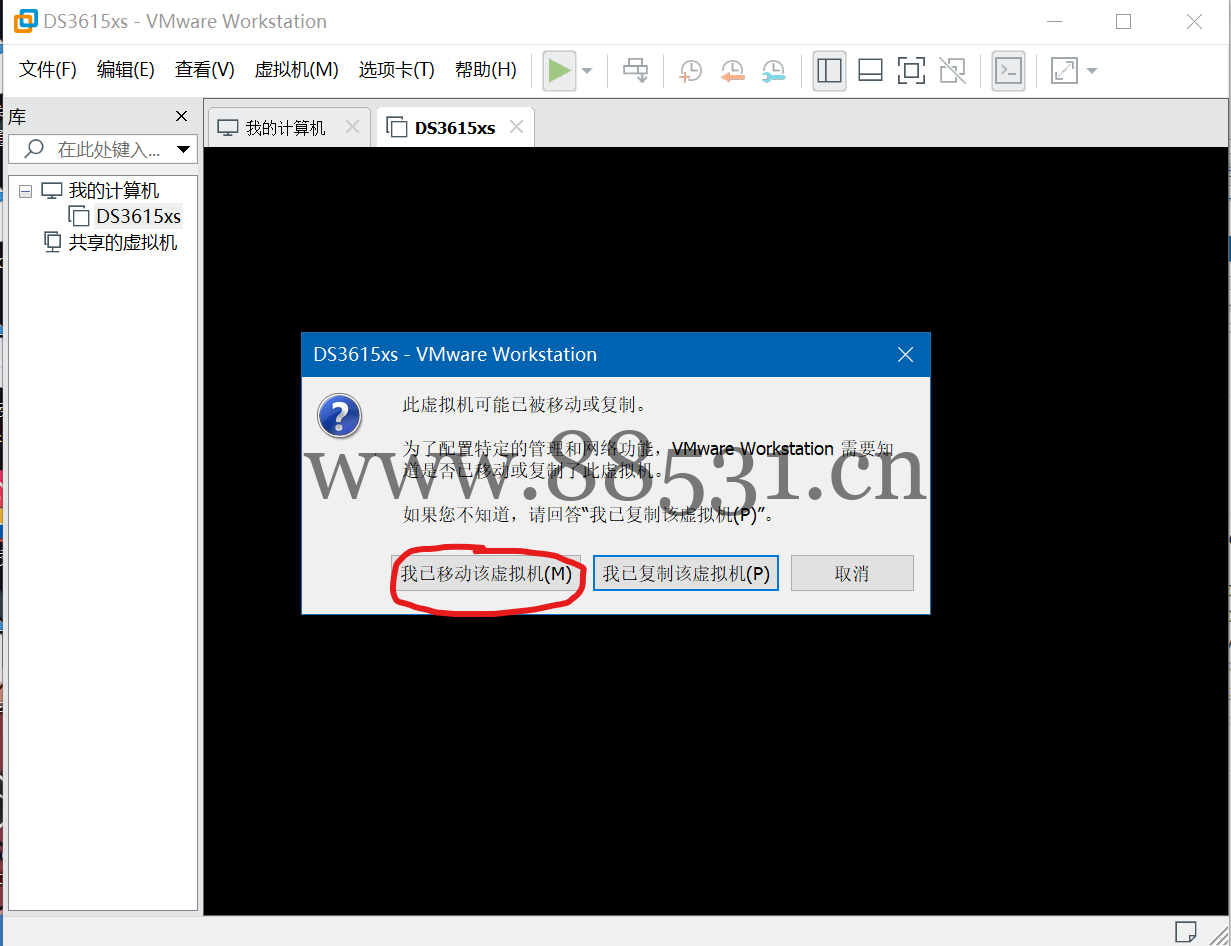
Task: Switch to the 我的计算机 tab
Action: (288, 128)
